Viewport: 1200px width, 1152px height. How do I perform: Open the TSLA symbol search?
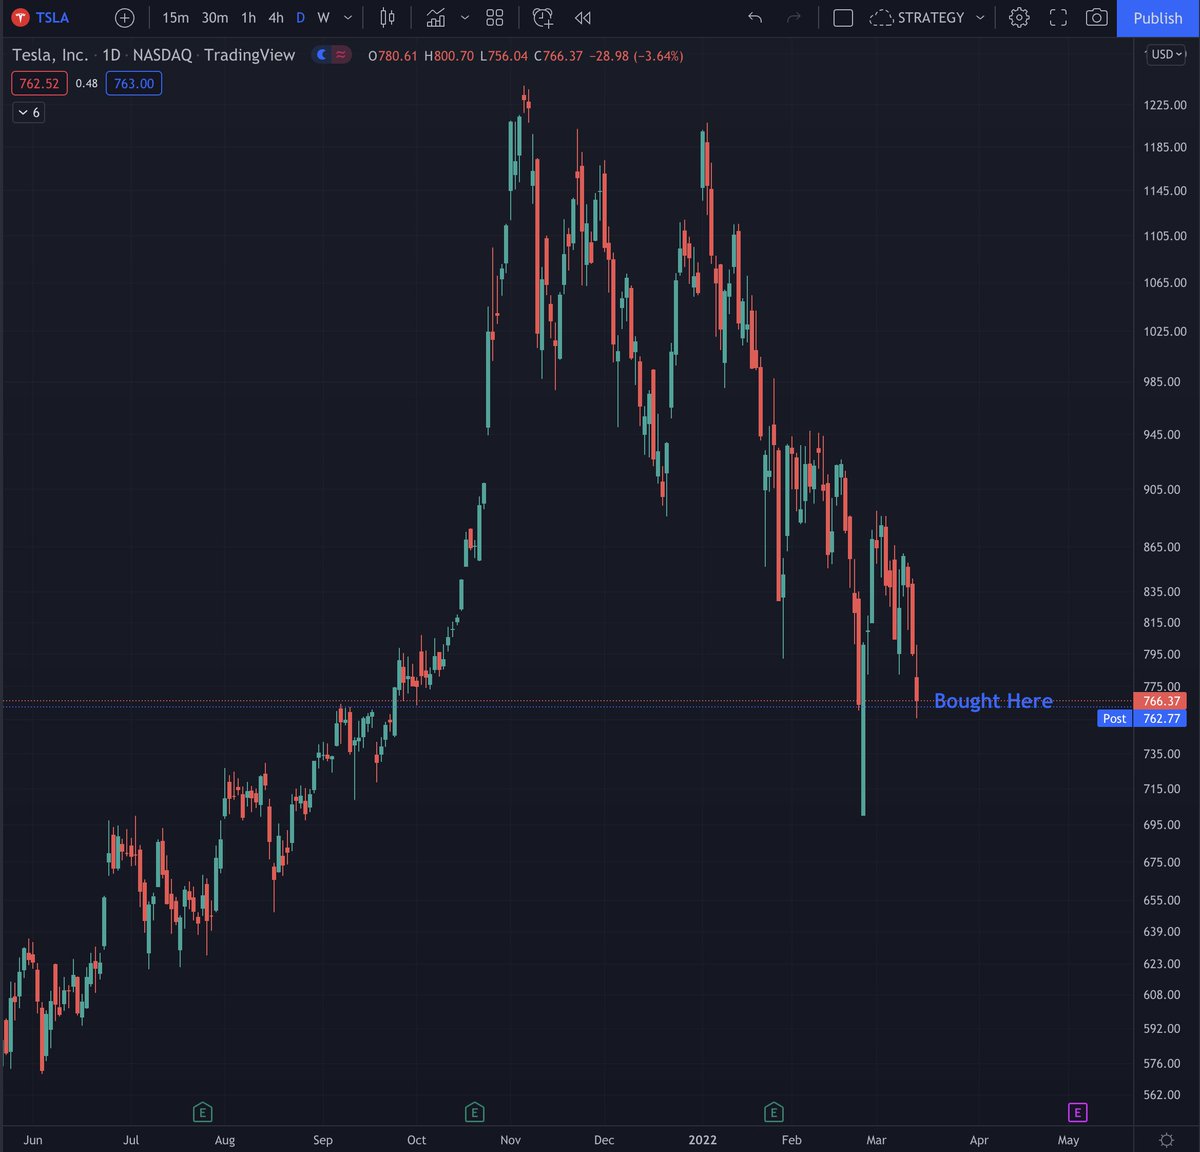point(40,17)
